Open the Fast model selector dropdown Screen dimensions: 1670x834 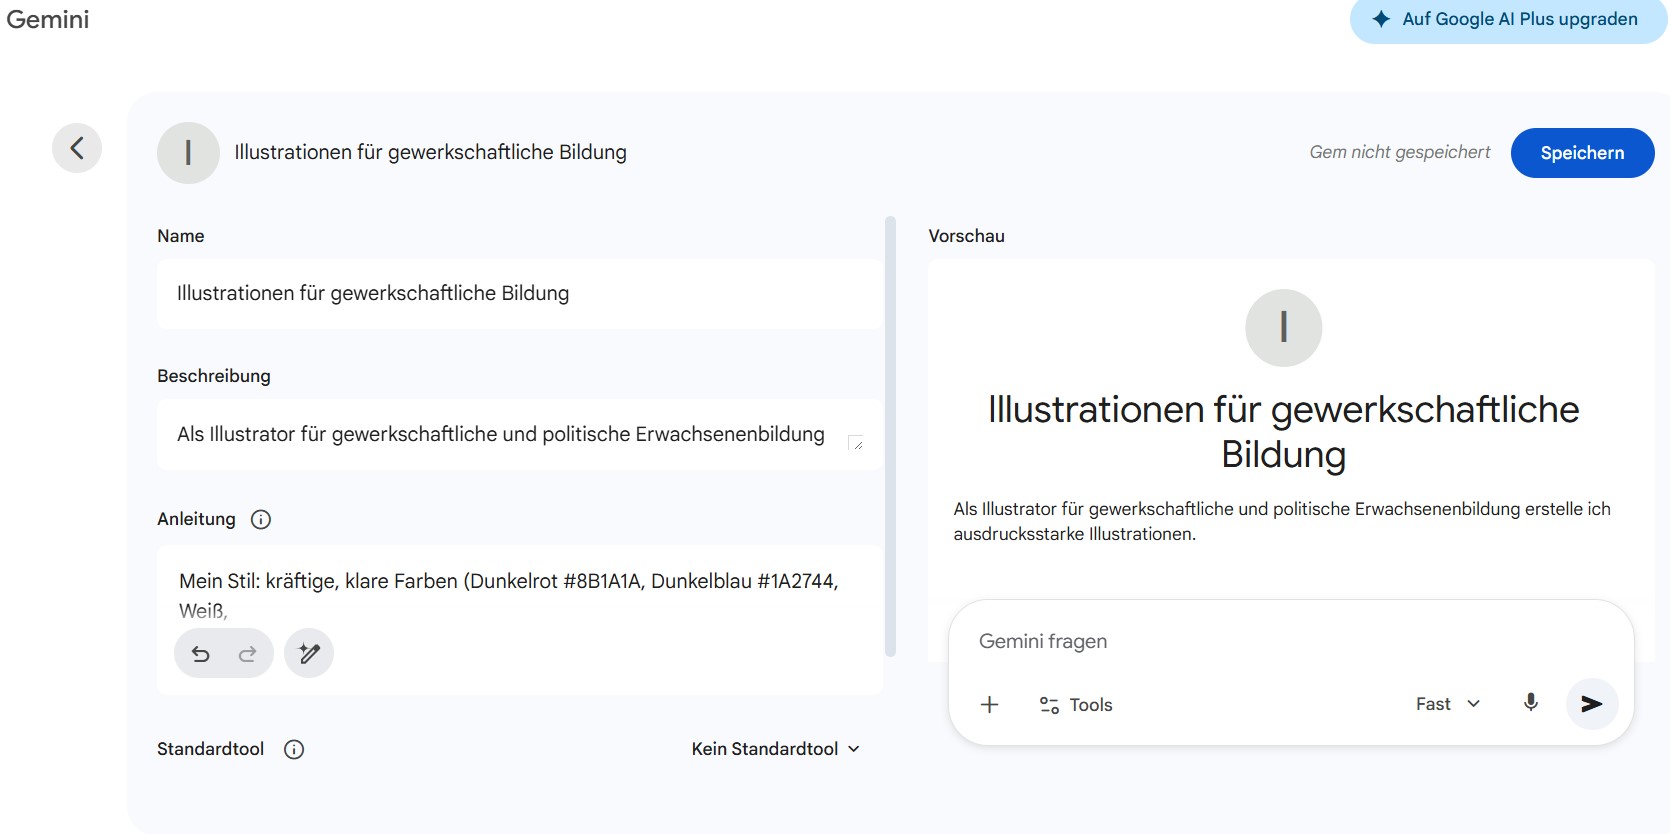pos(1447,704)
